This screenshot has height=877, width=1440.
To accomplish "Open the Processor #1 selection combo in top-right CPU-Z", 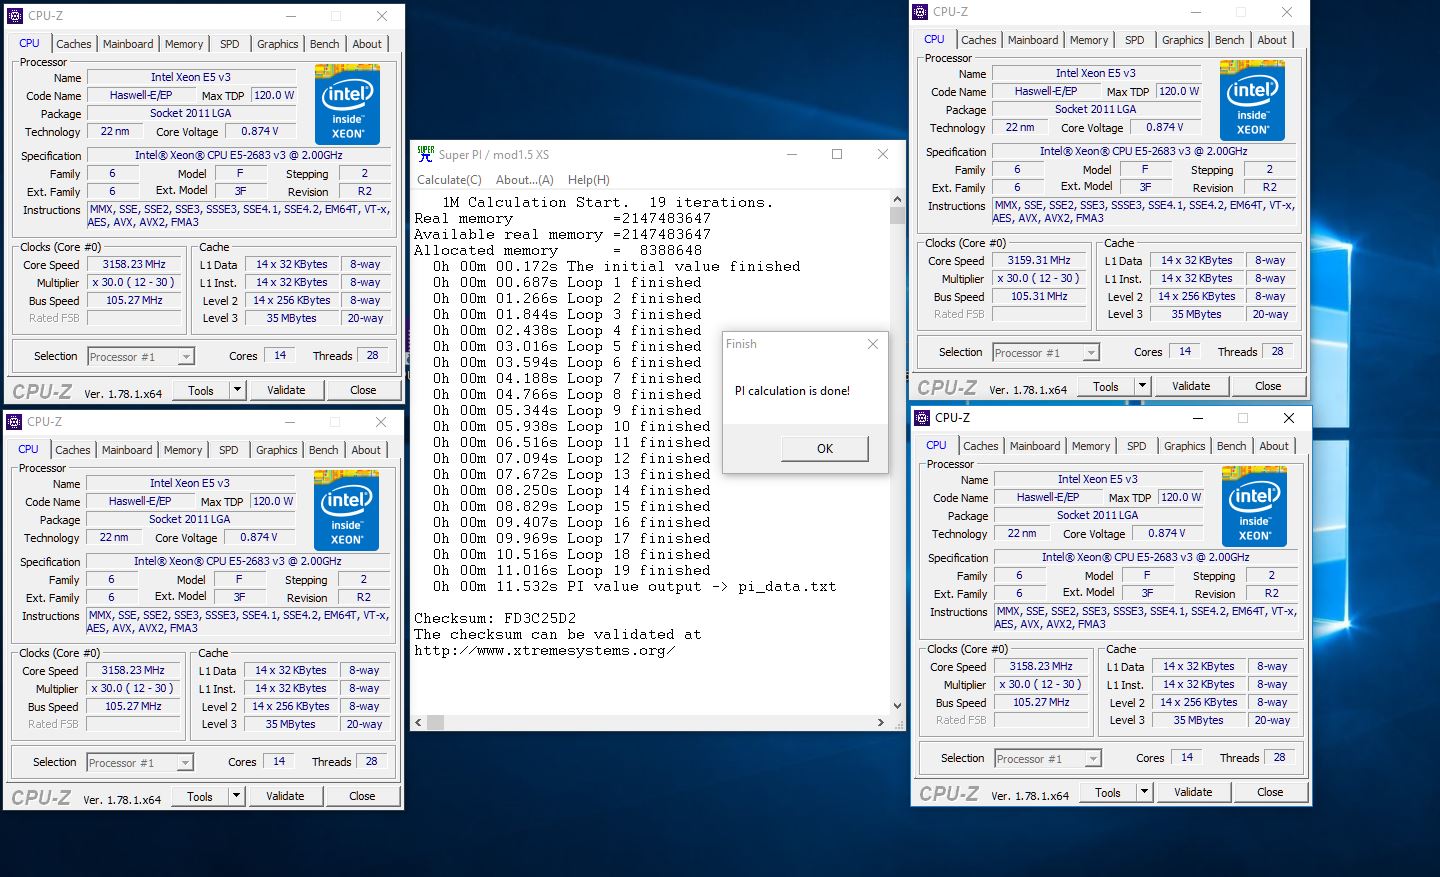I will click(x=1046, y=352).
